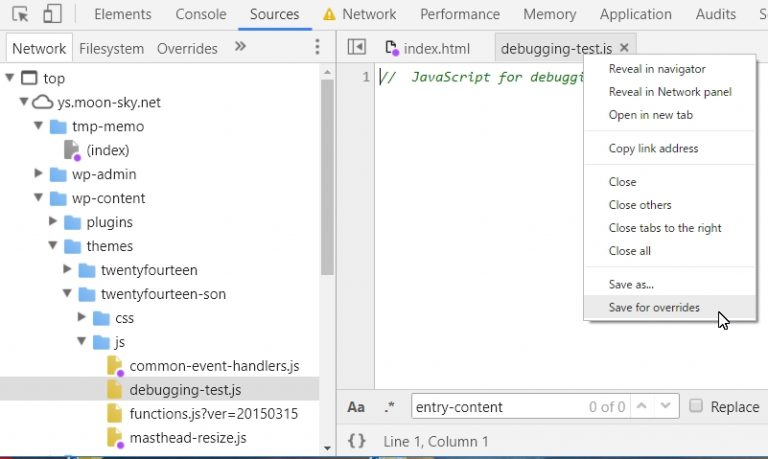Toggle match case Aa search option

pyautogui.click(x=356, y=407)
